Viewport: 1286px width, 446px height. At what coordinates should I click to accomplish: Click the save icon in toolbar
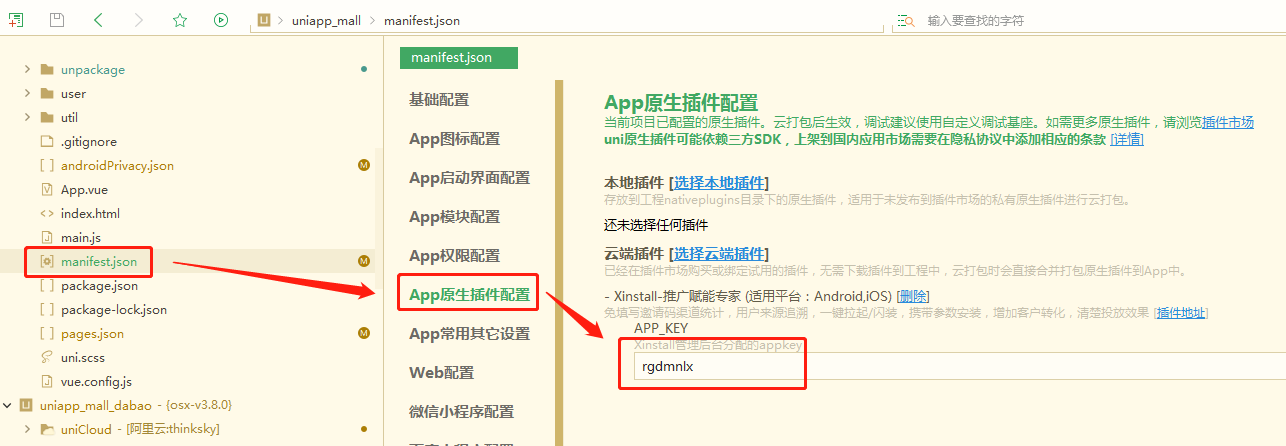pyautogui.click(x=57, y=20)
